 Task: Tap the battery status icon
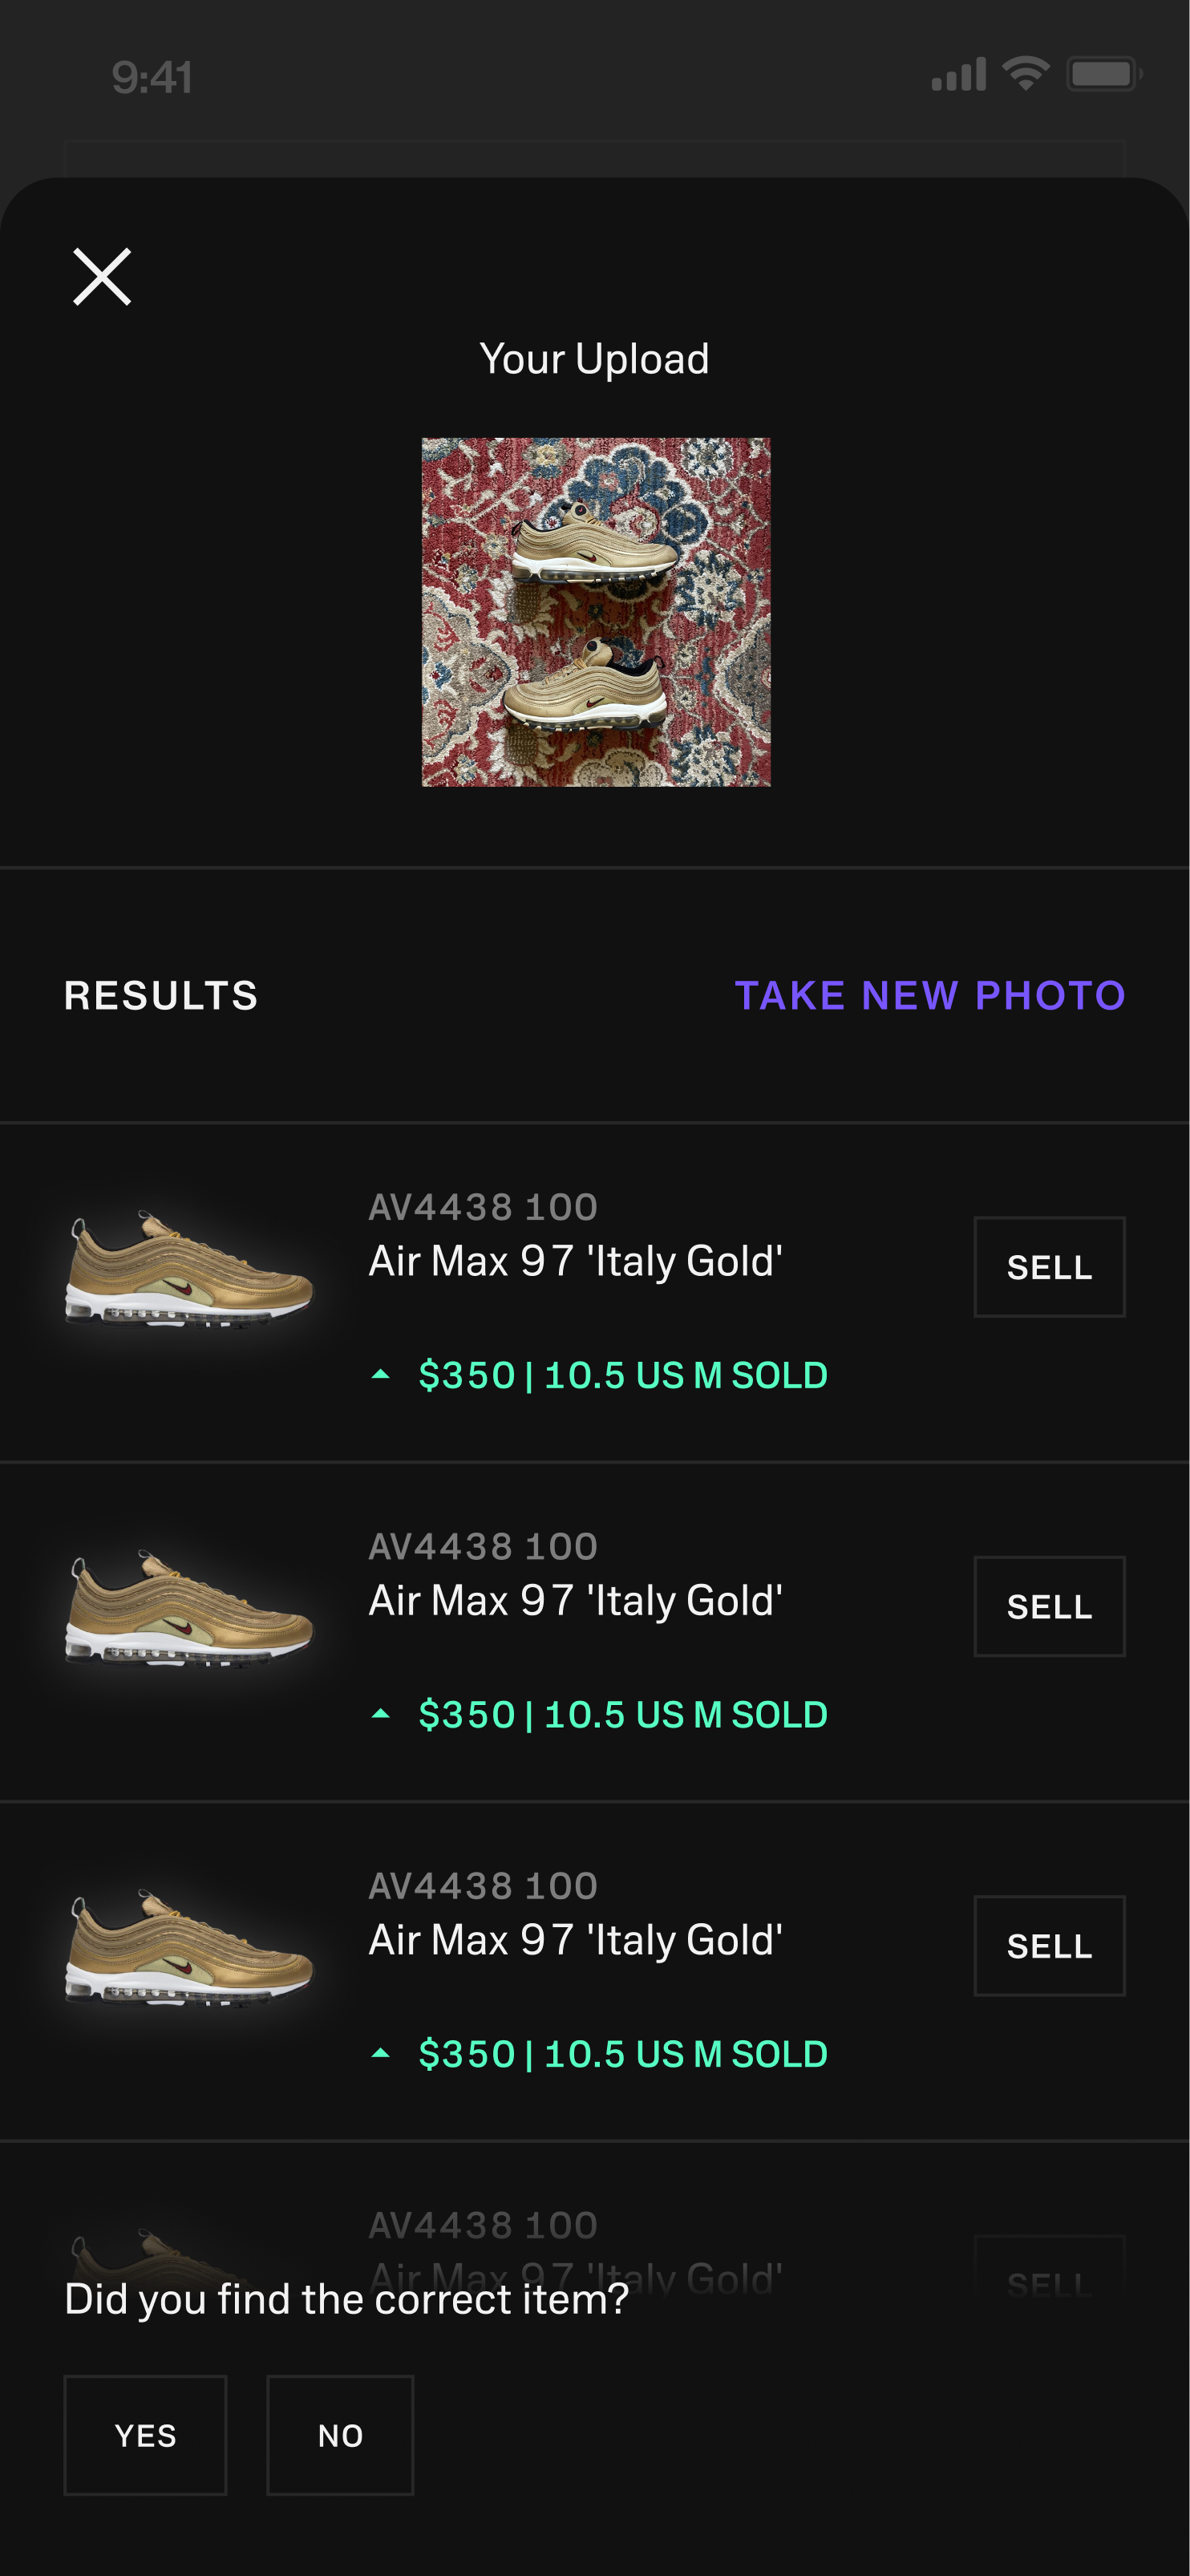tap(1104, 74)
